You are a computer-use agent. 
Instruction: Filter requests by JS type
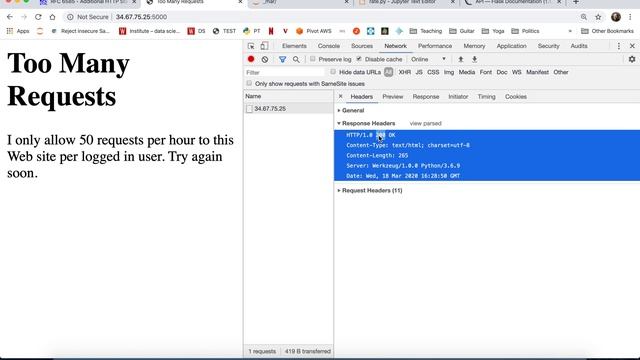click(x=419, y=72)
